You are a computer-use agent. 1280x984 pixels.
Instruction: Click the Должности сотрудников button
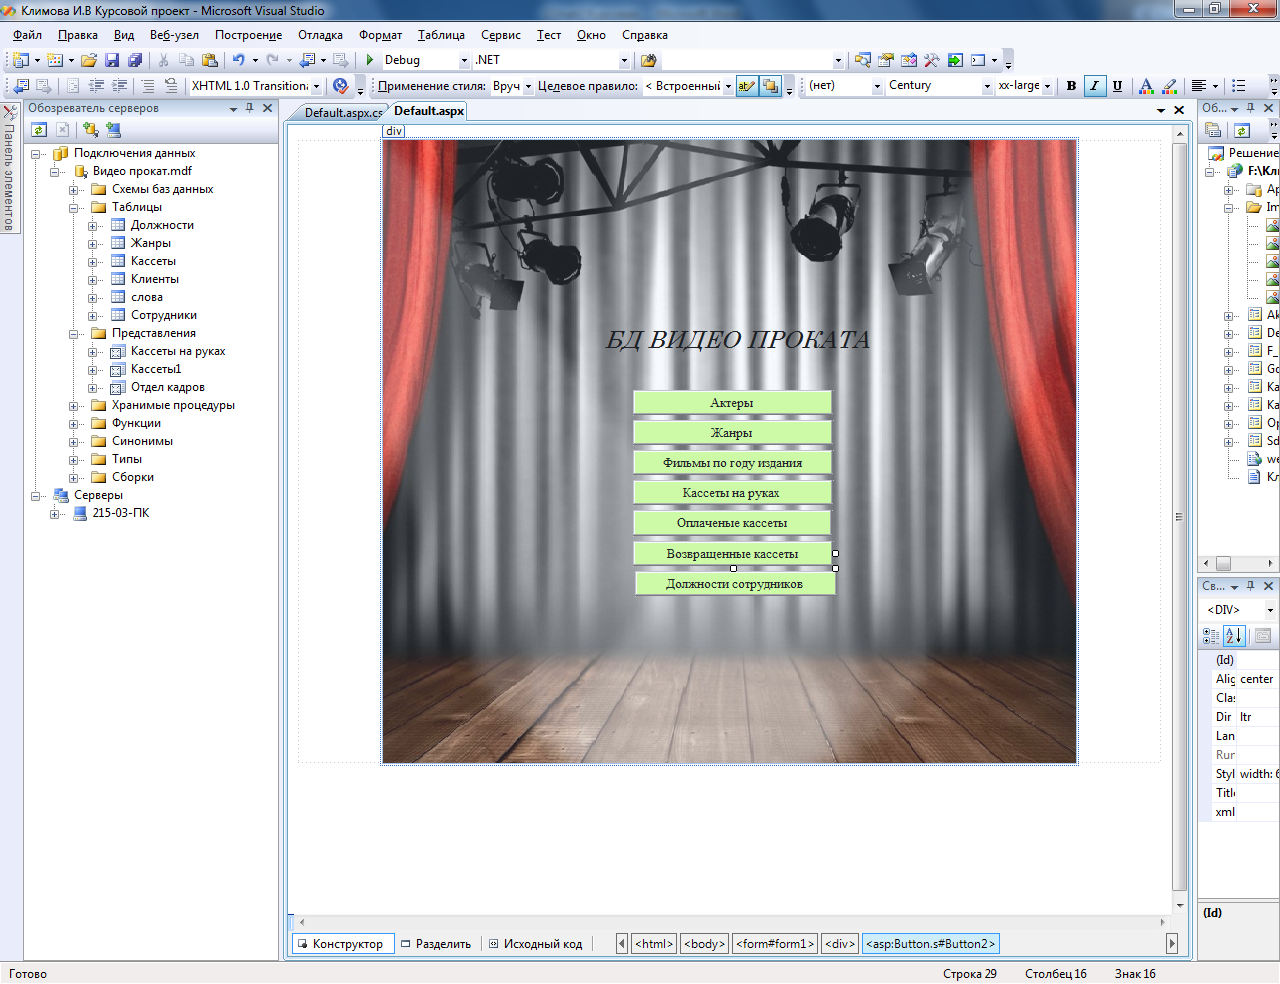pos(735,583)
